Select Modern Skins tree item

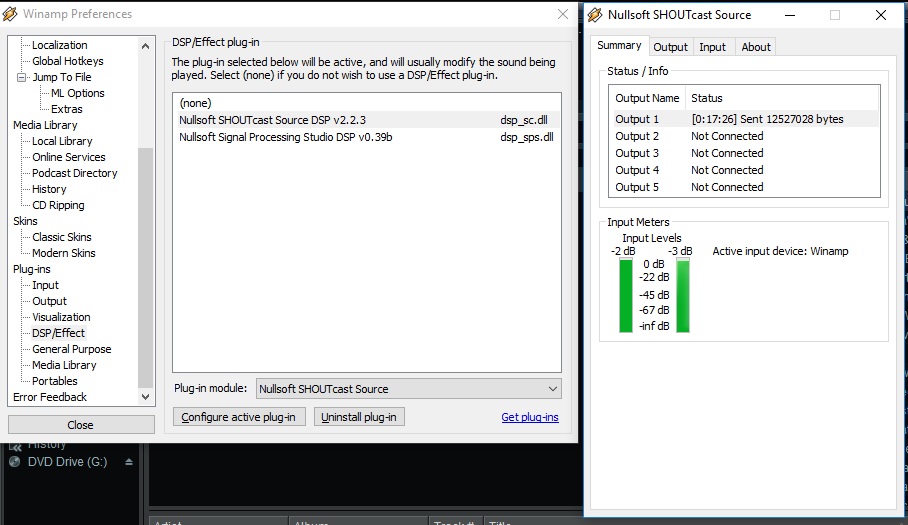(64, 253)
